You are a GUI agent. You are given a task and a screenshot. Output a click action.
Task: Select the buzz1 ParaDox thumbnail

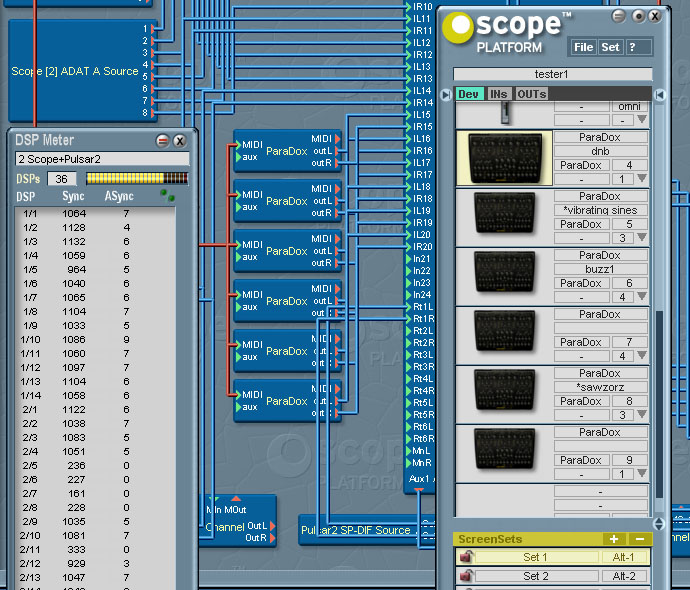[x=504, y=272]
